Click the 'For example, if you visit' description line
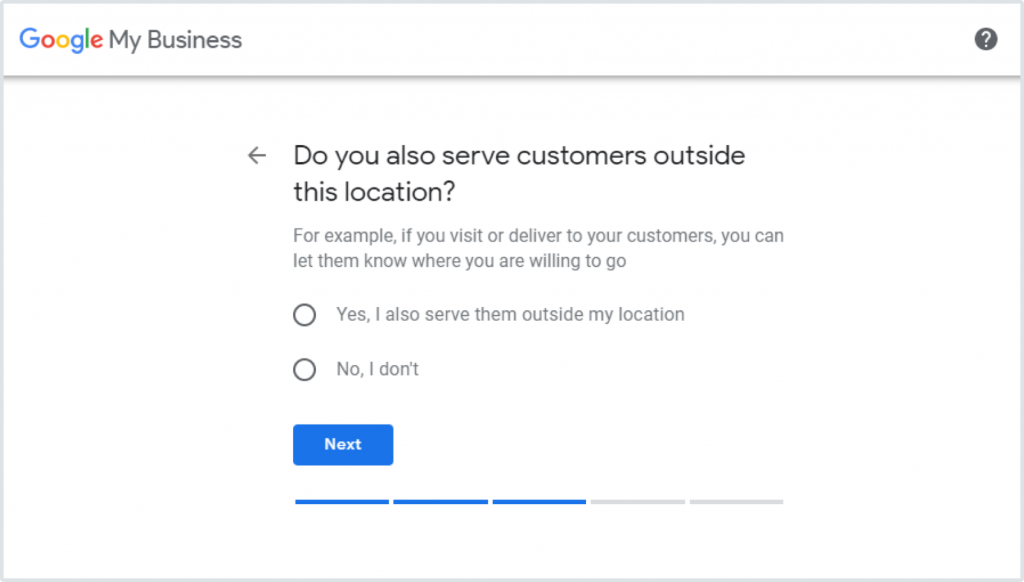The height and width of the screenshot is (582, 1024). click(538, 237)
